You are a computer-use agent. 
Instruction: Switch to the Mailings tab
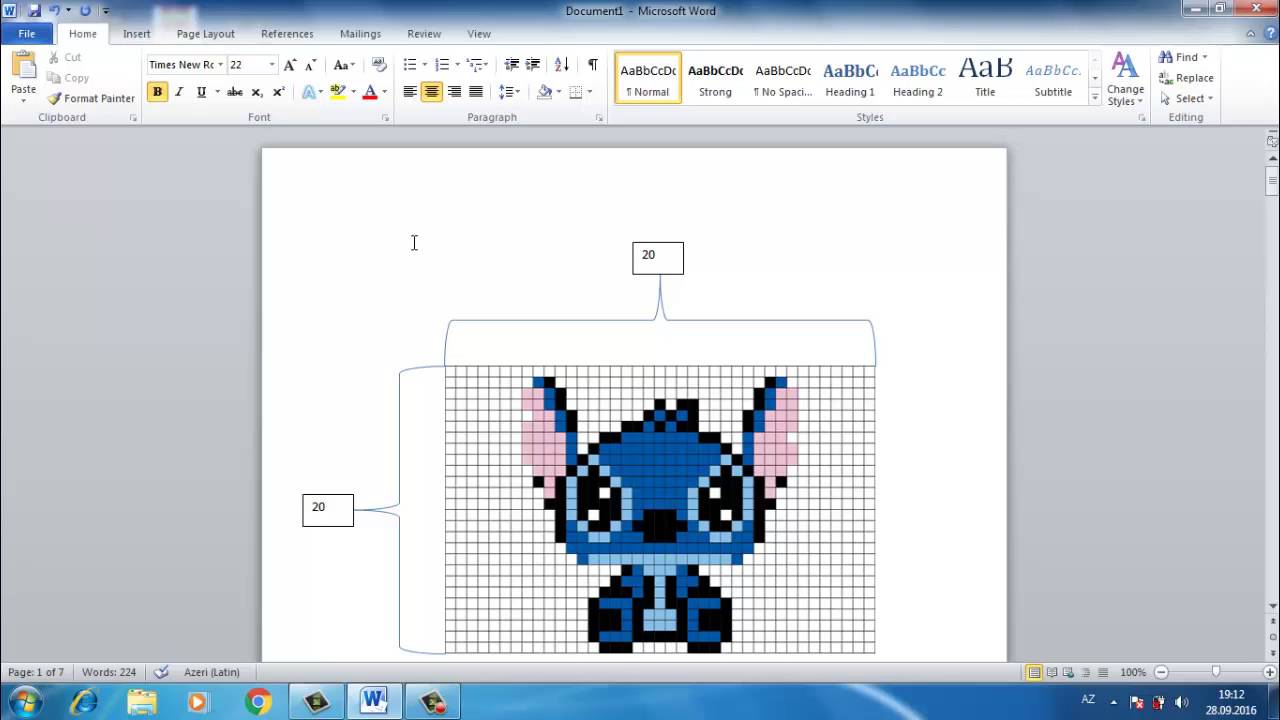click(360, 34)
